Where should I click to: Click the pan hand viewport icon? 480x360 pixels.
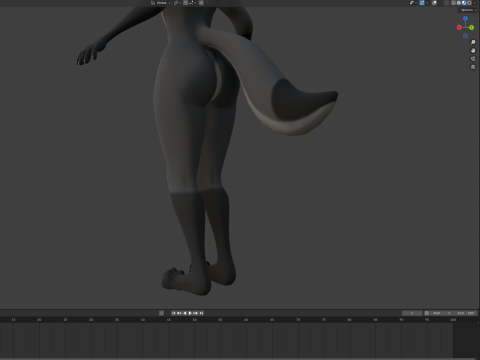click(x=473, y=50)
